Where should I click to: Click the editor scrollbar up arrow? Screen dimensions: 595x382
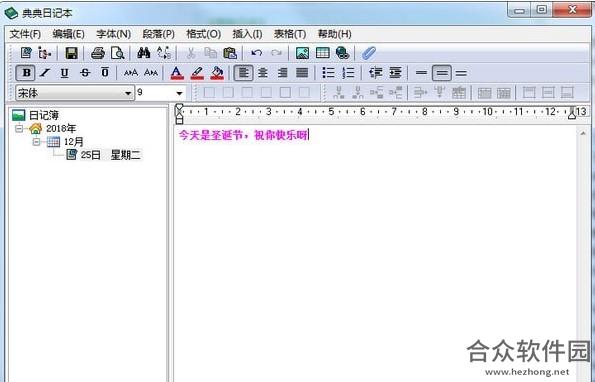tap(583, 133)
